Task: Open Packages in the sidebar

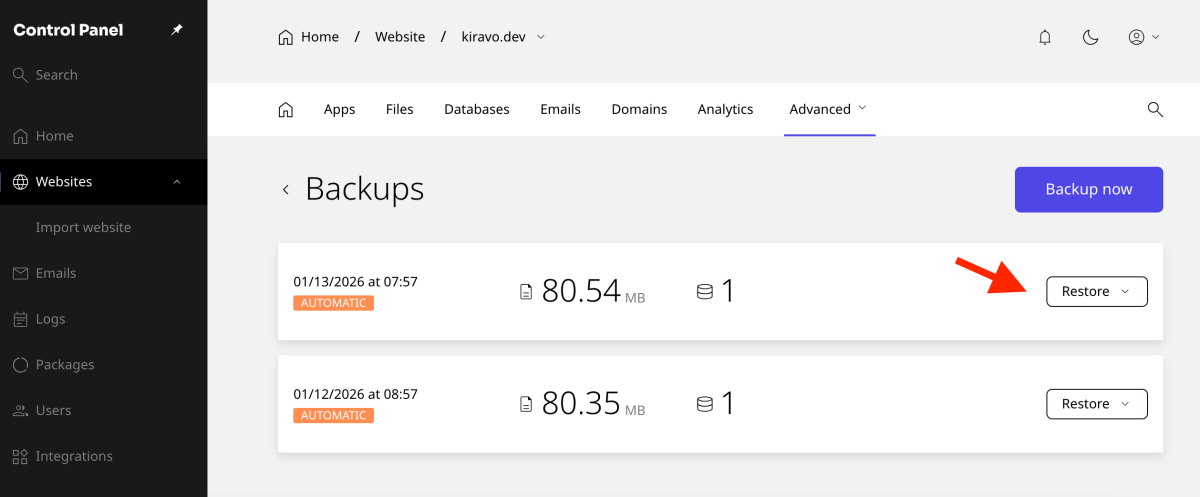Action: point(64,365)
